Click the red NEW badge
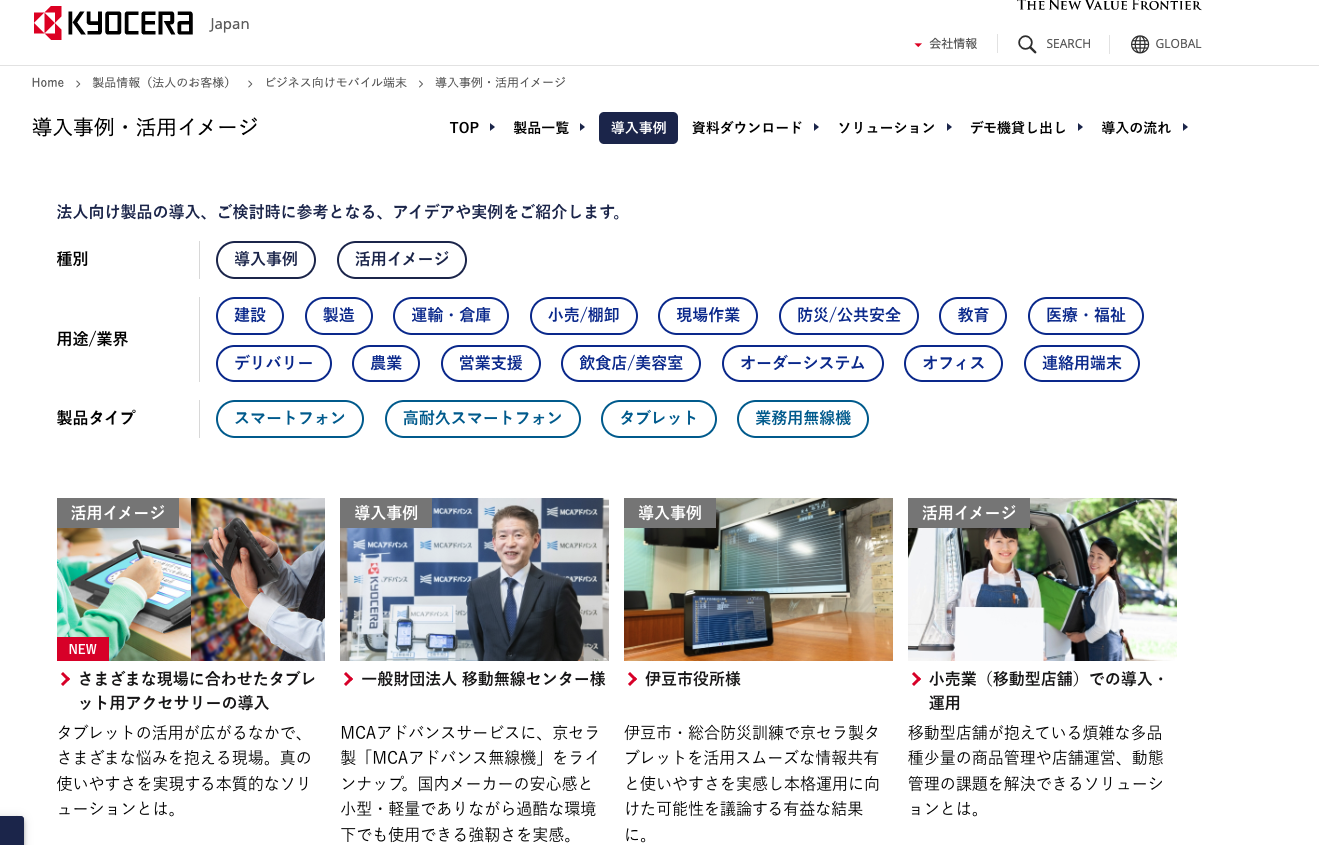Viewport: 1319px width, 845px height. [x=83, y=649]
